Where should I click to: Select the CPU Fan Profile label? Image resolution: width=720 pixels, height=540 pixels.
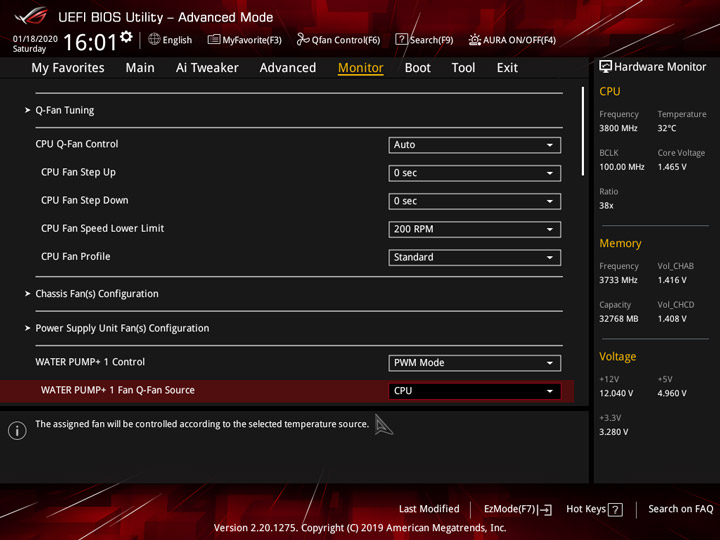[75, 256]
